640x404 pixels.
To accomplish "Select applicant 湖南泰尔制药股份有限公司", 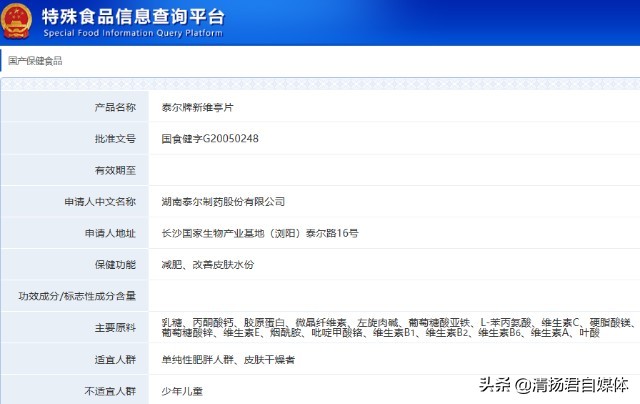I will click(x=223, y=202).
